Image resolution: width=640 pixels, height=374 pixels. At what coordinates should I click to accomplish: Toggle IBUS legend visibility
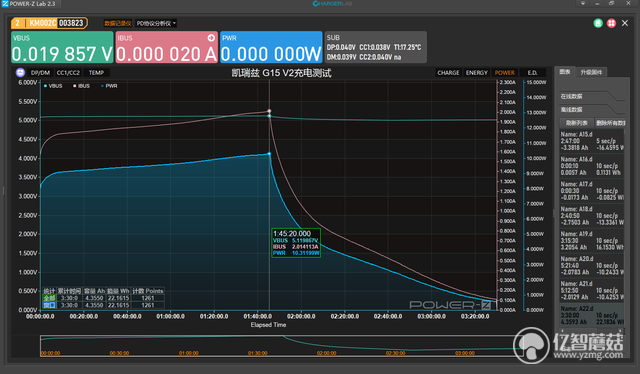click(82, 86)
